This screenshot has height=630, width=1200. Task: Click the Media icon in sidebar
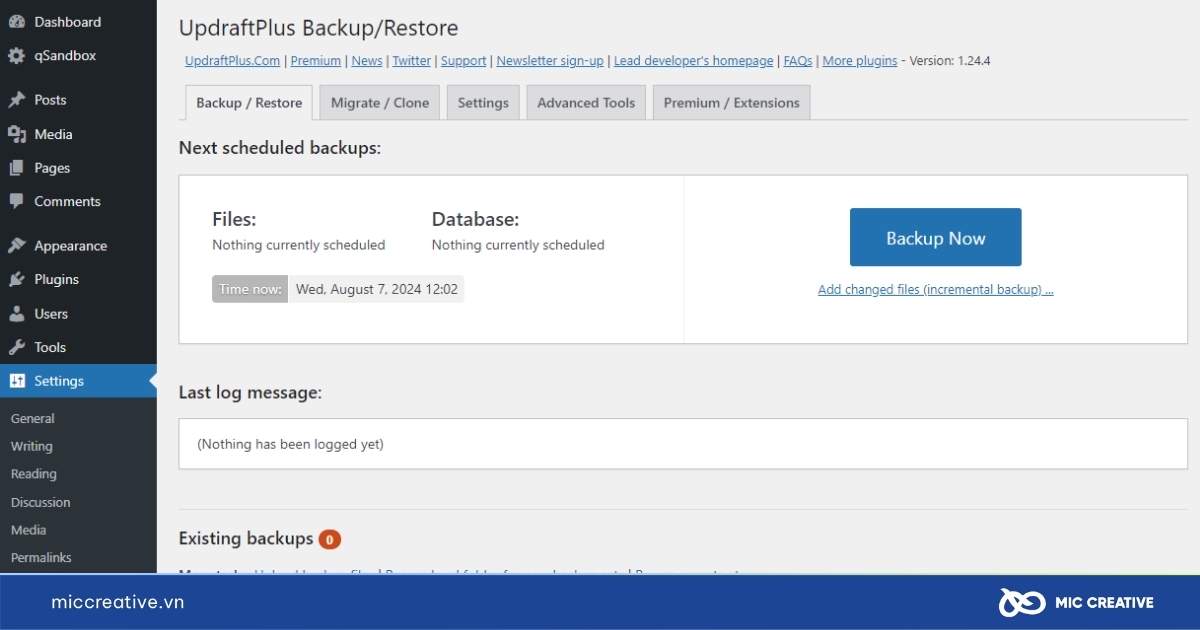coord(17,134)
